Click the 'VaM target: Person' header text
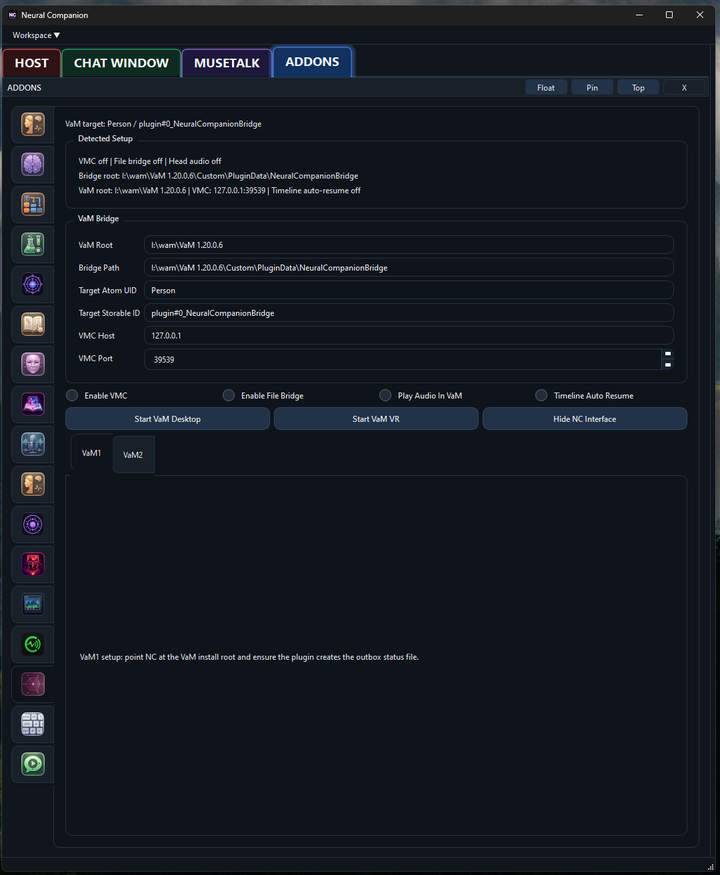Image resolution: width=720 pixels, height=875 pixels. [163, 124]
